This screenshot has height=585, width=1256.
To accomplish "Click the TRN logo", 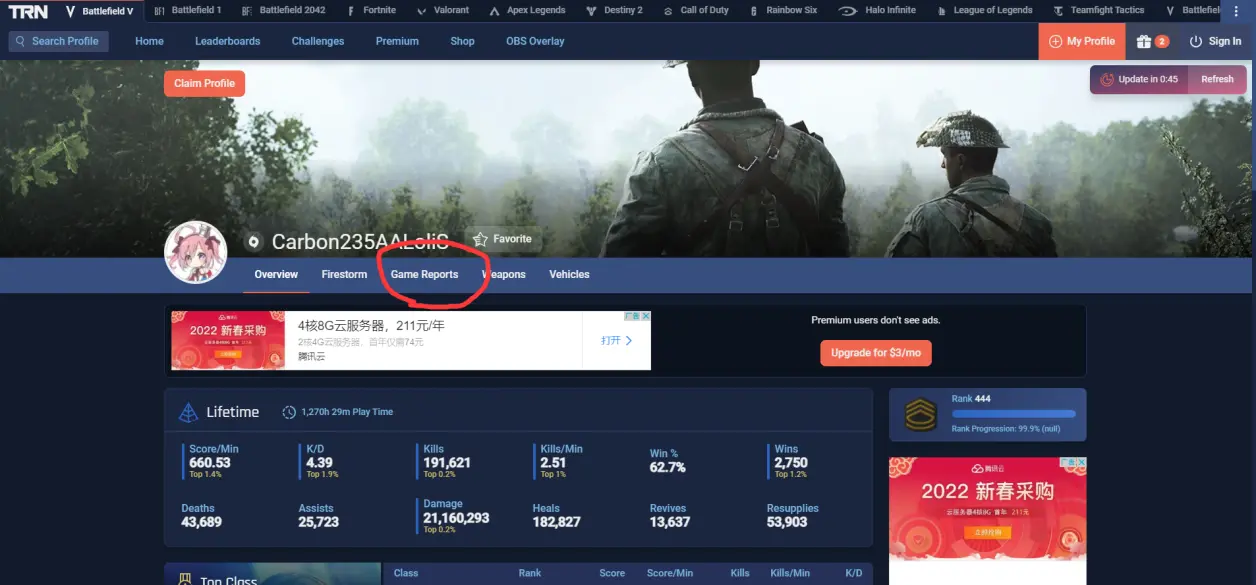I will tap(28, 11).
